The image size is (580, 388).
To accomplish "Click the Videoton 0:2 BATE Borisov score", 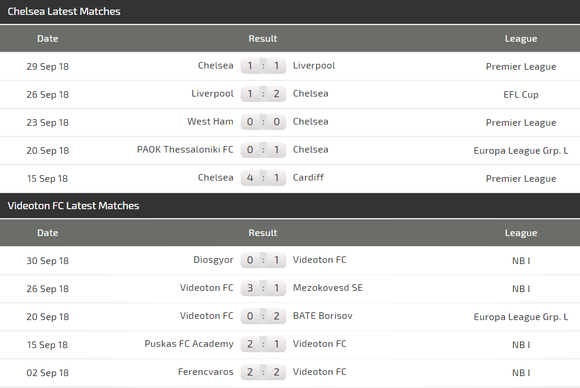I will (x=263, y=316).
